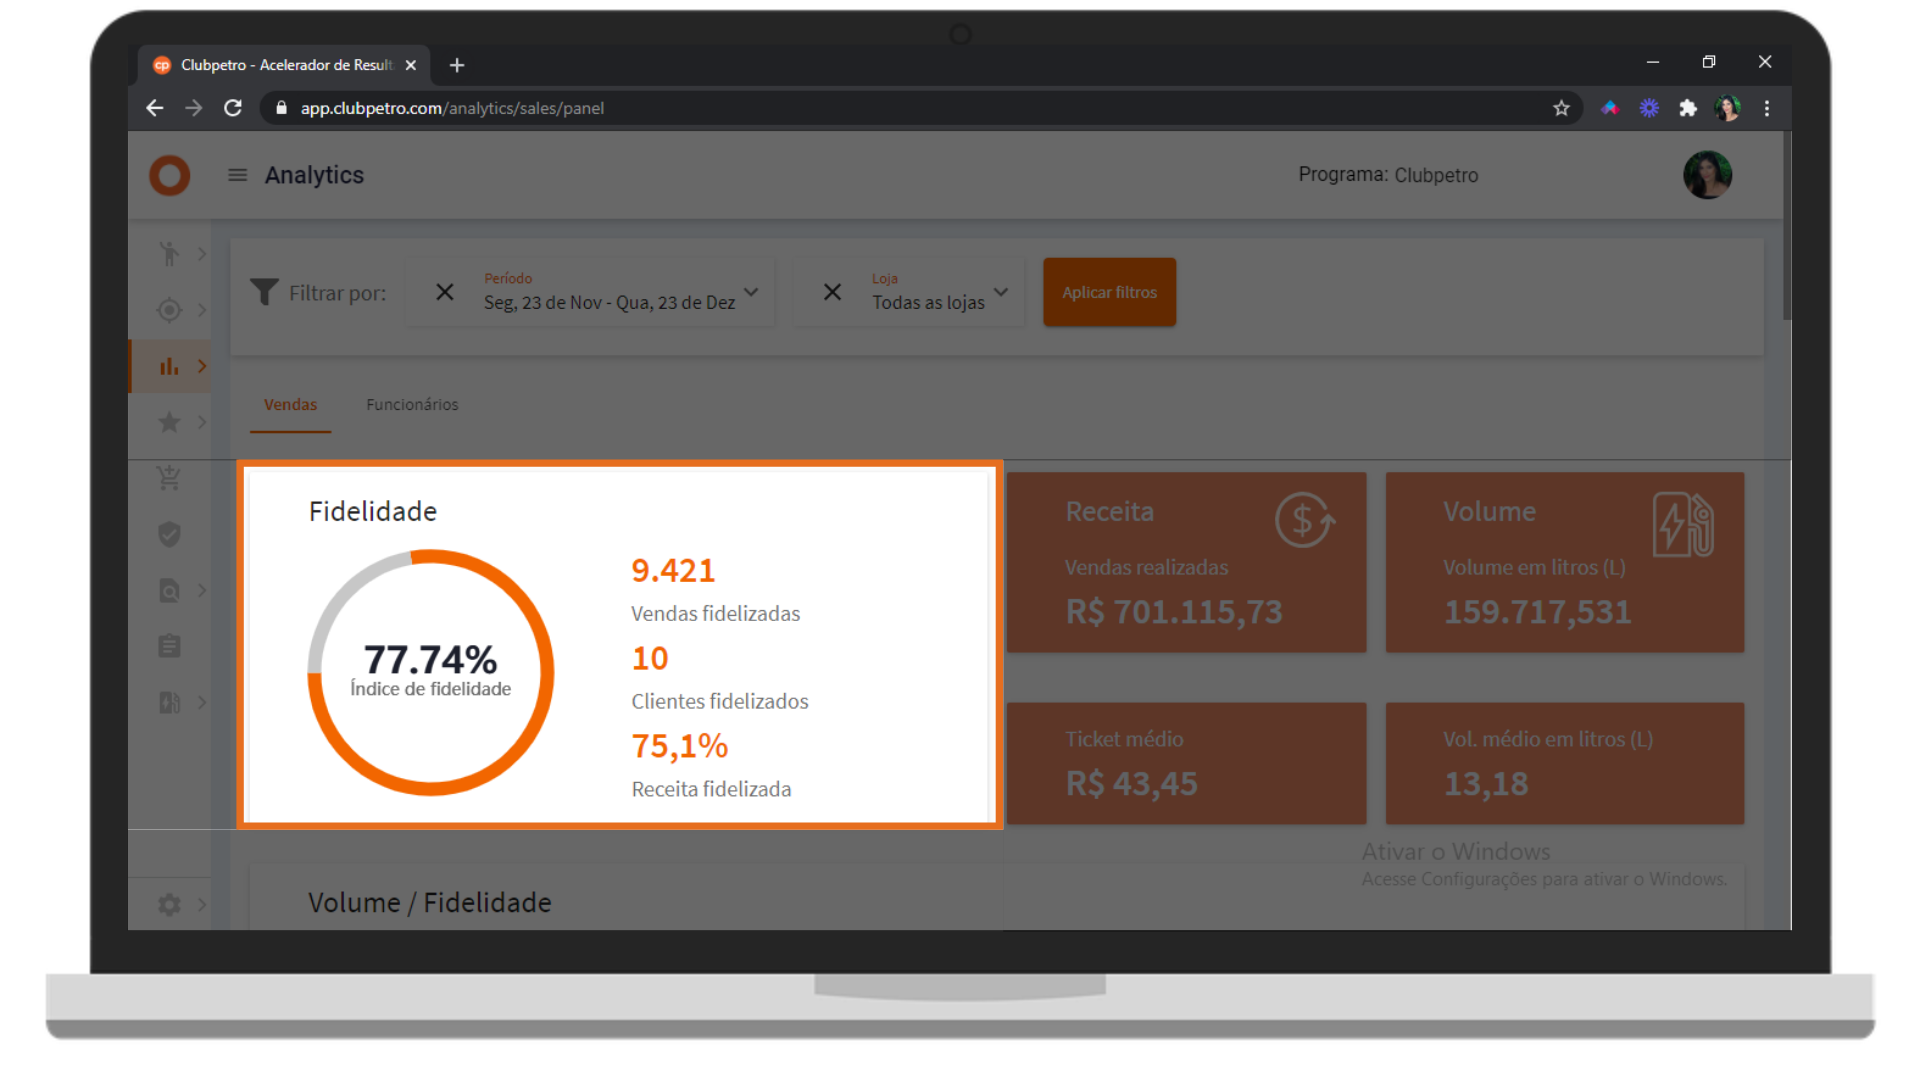Clear the Período filter with X
The image size is (1920, 1080).
pos(445,292)
